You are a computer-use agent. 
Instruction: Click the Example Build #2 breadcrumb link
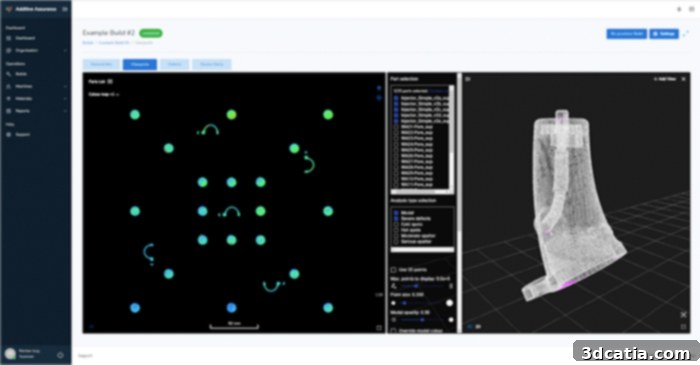point(114,43)
